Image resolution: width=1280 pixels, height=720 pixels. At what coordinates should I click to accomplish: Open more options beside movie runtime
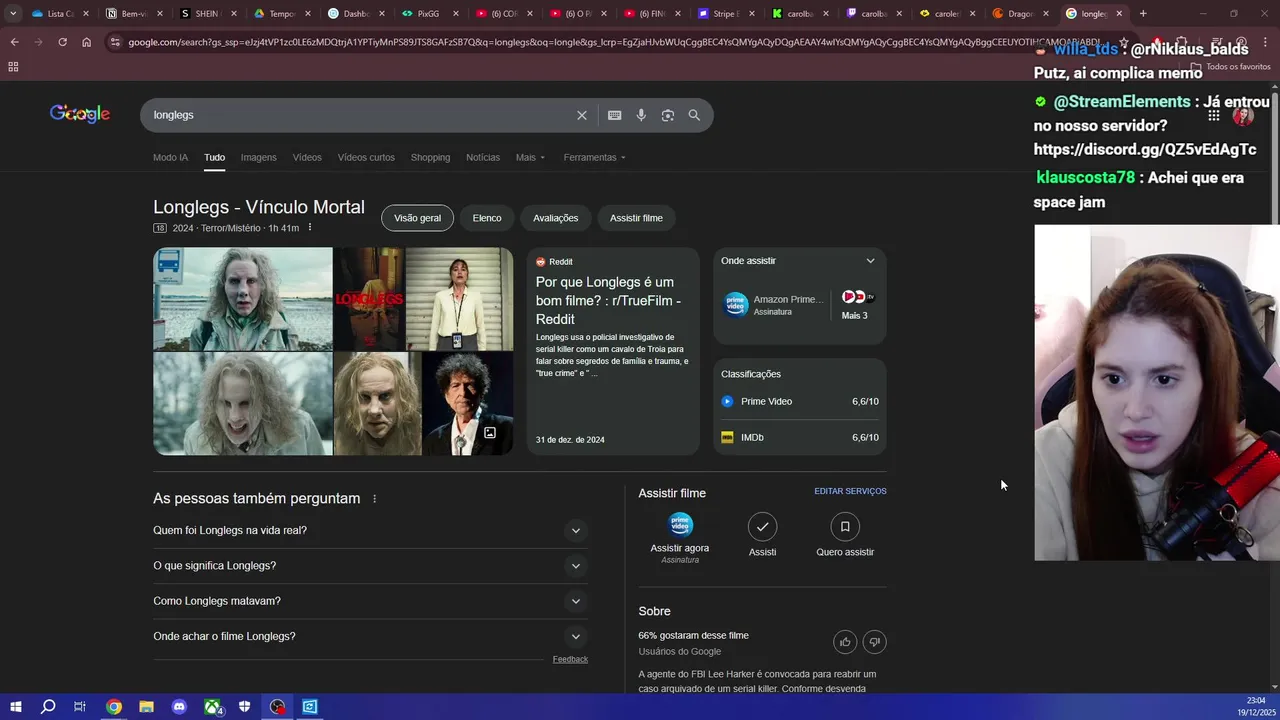(310, 228)
